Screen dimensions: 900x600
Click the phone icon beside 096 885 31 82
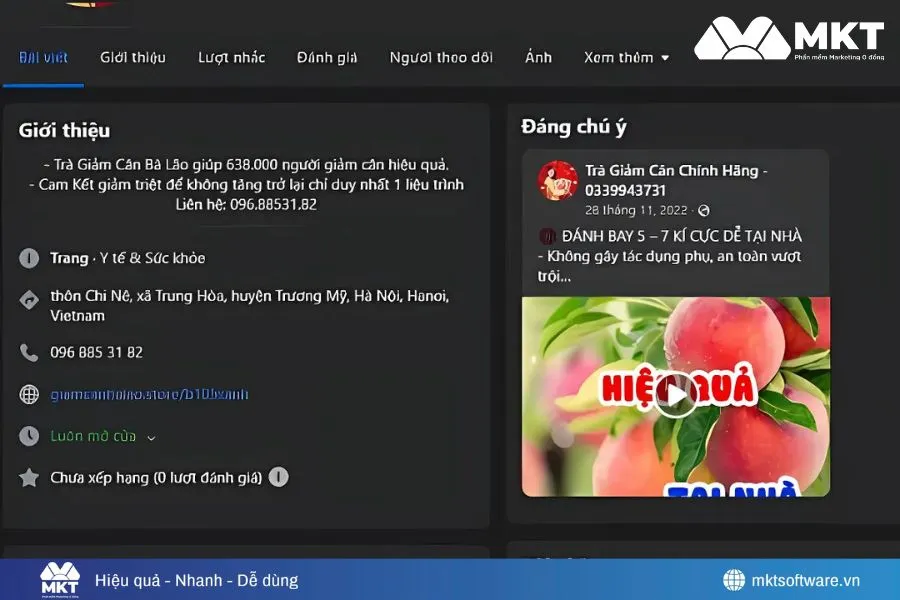tap(27, 352)
